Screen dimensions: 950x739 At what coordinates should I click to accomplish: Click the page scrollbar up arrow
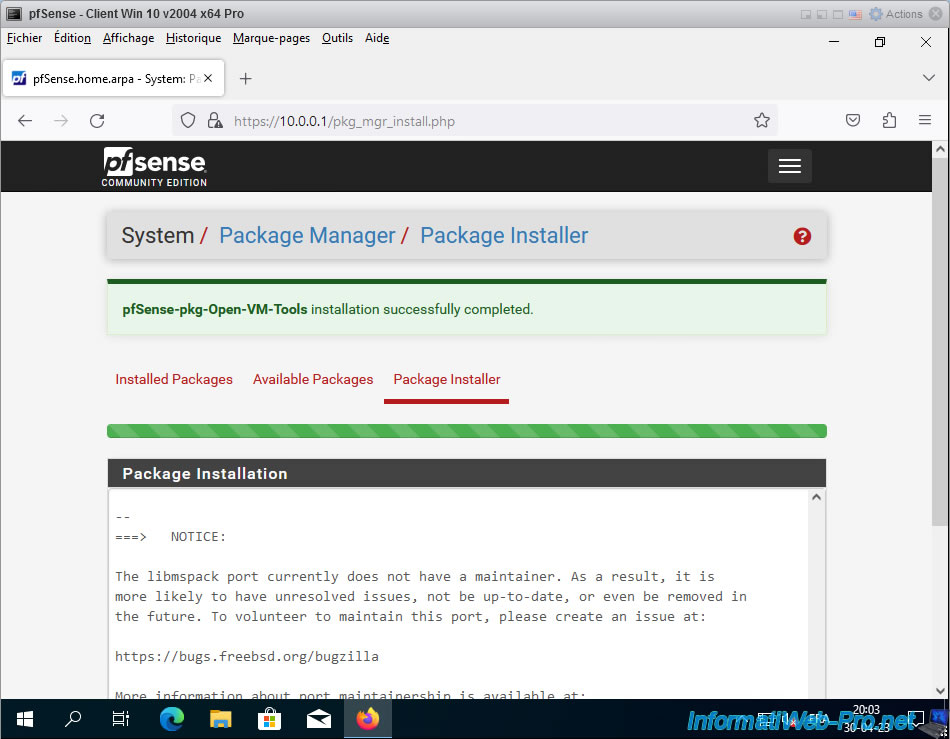[940, 149]
